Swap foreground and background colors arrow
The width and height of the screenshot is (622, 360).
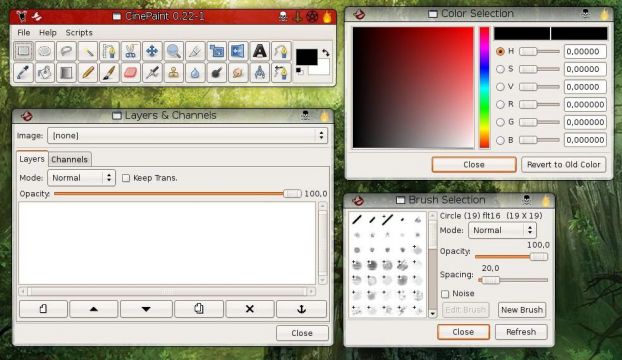click(325, 53)
